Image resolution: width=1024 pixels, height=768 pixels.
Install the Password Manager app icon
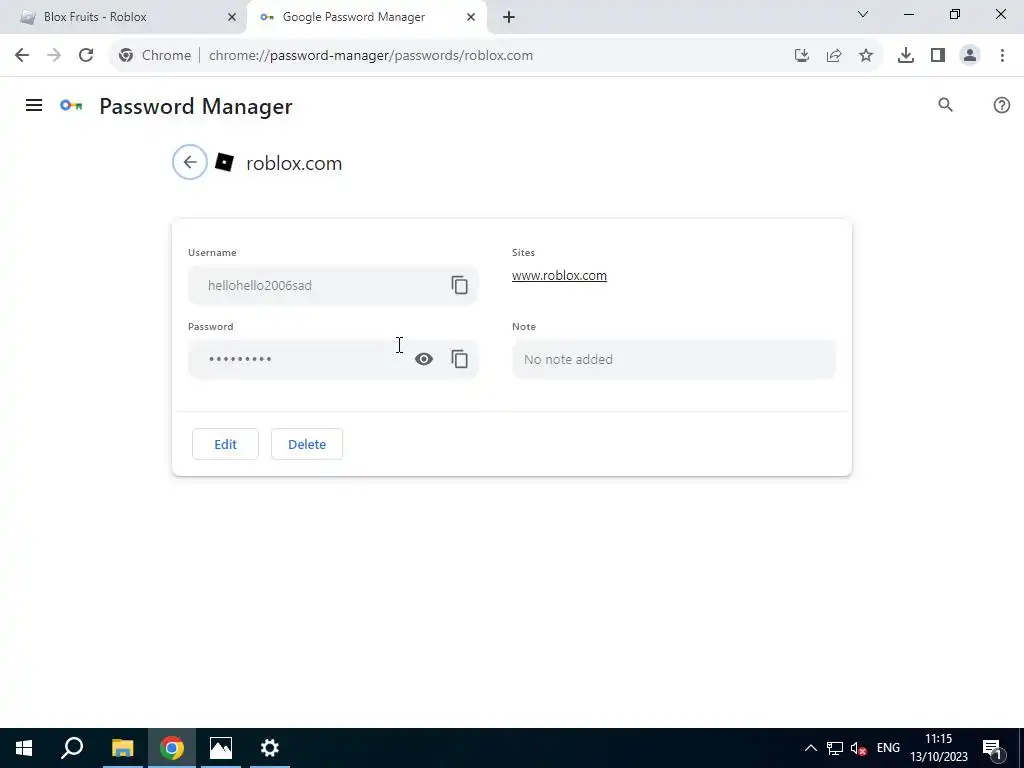[x=801, y=55]
